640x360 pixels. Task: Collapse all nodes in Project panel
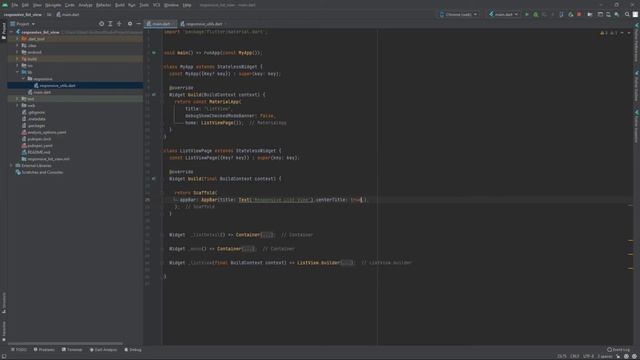(119, 24)
